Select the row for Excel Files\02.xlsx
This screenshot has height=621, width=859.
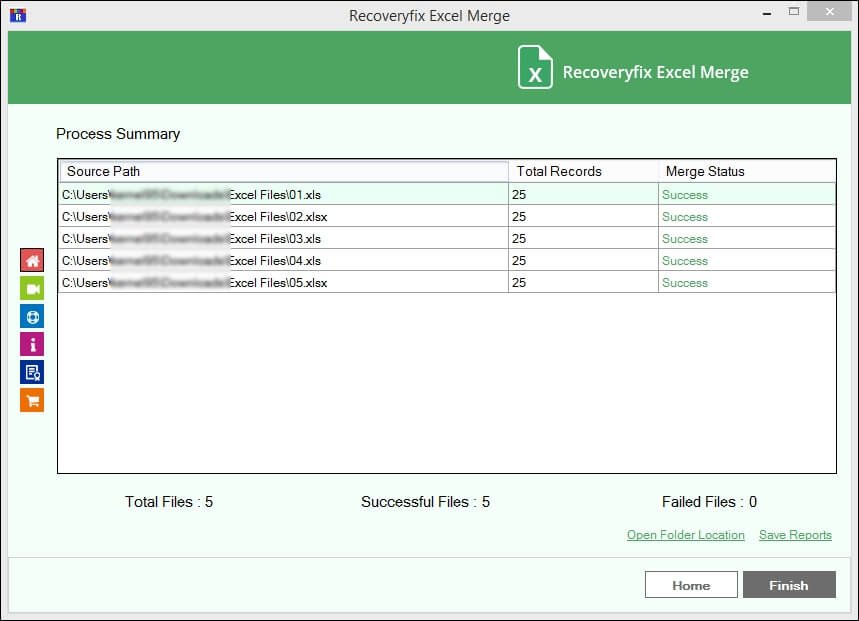pos(447,216)
